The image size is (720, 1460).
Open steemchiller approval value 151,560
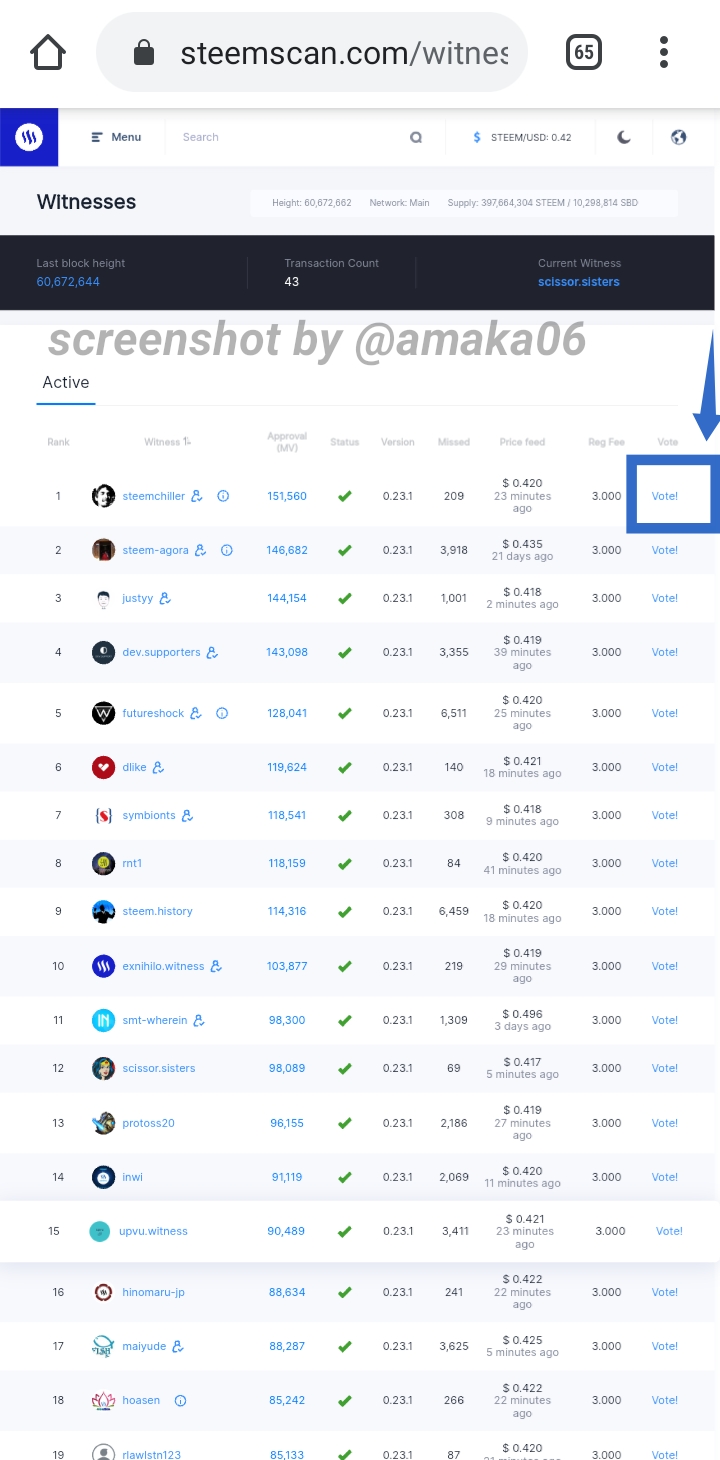point(287,496)
